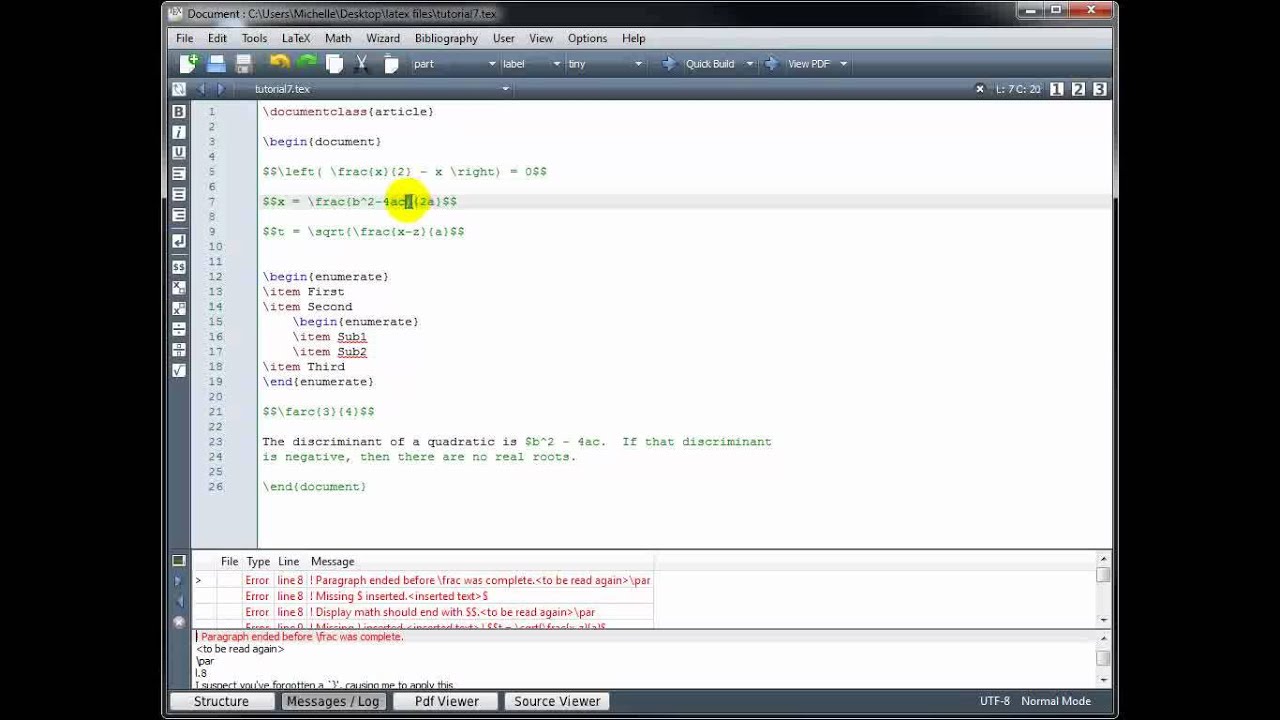Apply italic with the i icon
The width and height of the screenshot is (1280, 720).
(179, 132)
